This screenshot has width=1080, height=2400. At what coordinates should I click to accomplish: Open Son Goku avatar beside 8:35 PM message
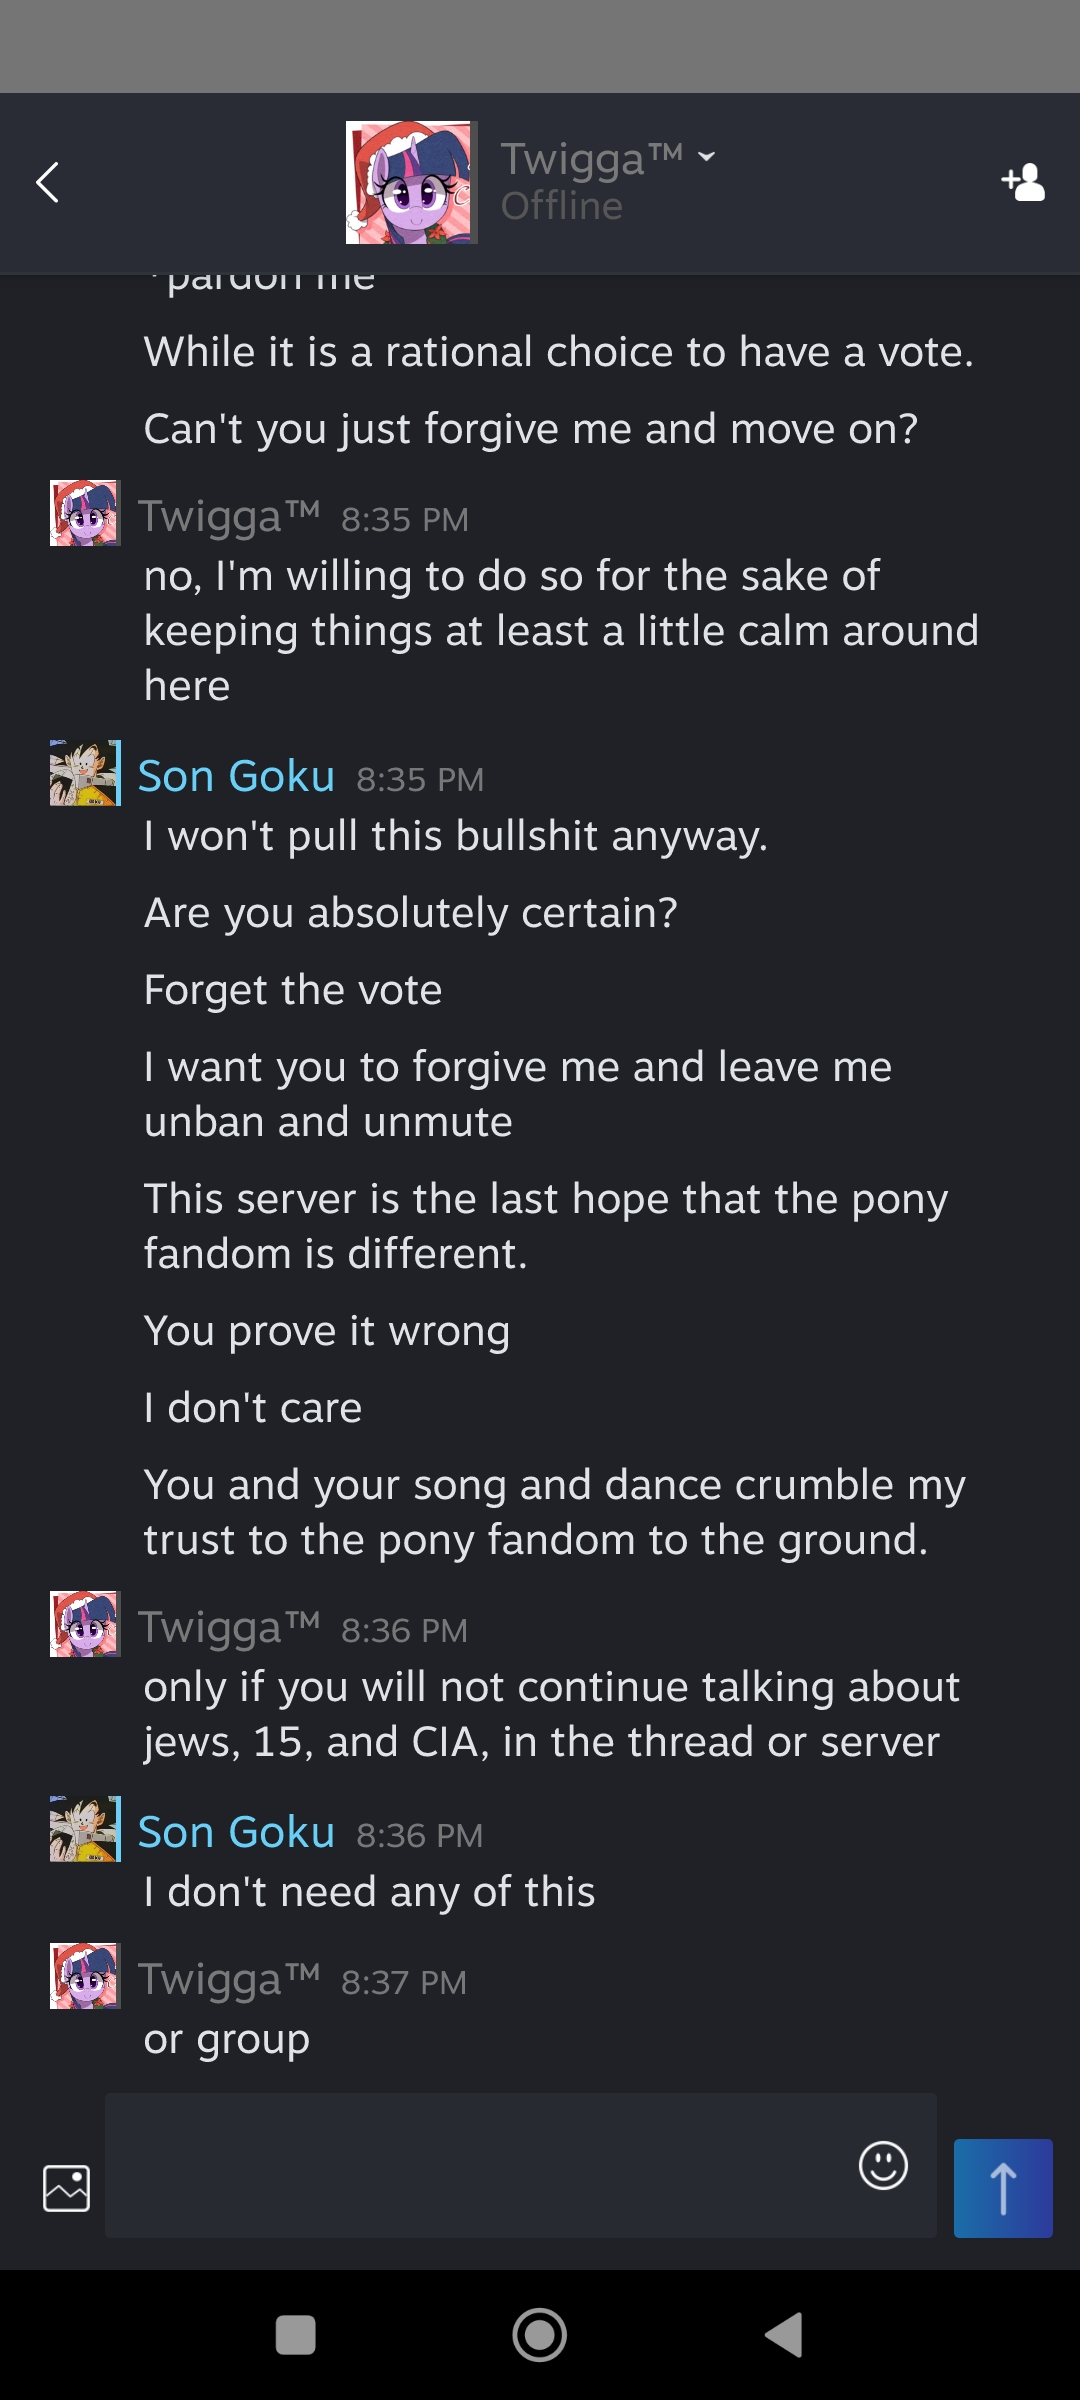point(85,773)
